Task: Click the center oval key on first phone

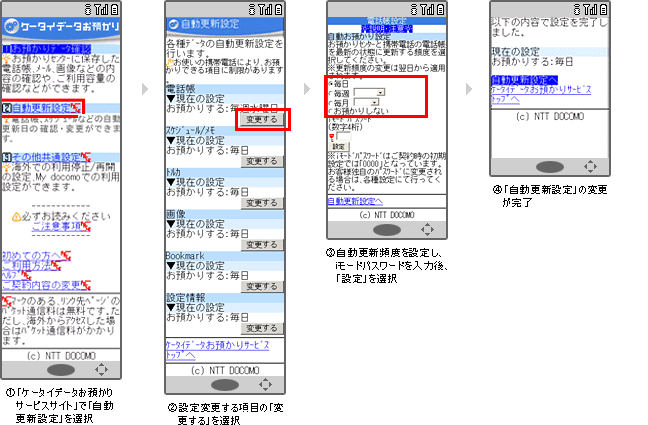Action: (61, 370)
